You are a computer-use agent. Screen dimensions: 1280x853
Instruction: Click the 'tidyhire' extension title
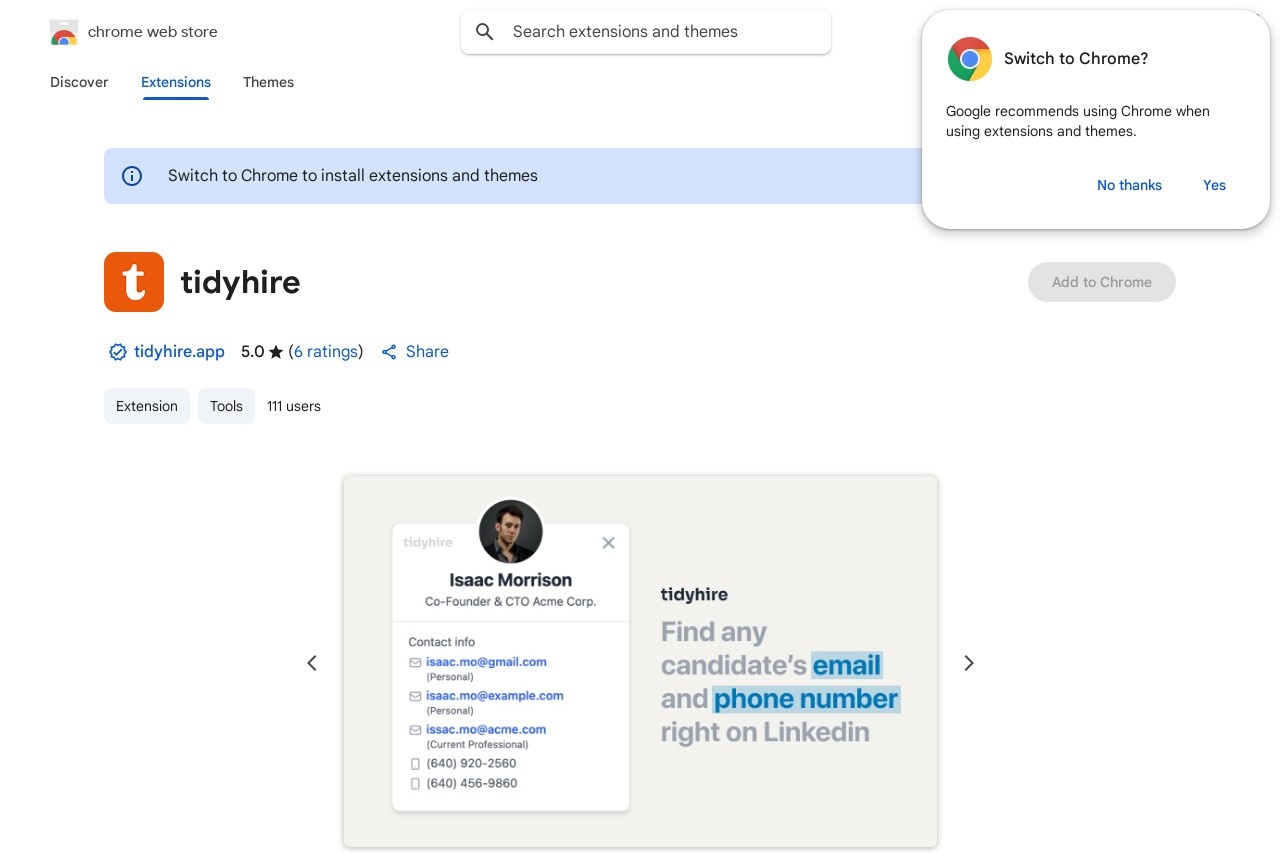[x=240, y=282]
